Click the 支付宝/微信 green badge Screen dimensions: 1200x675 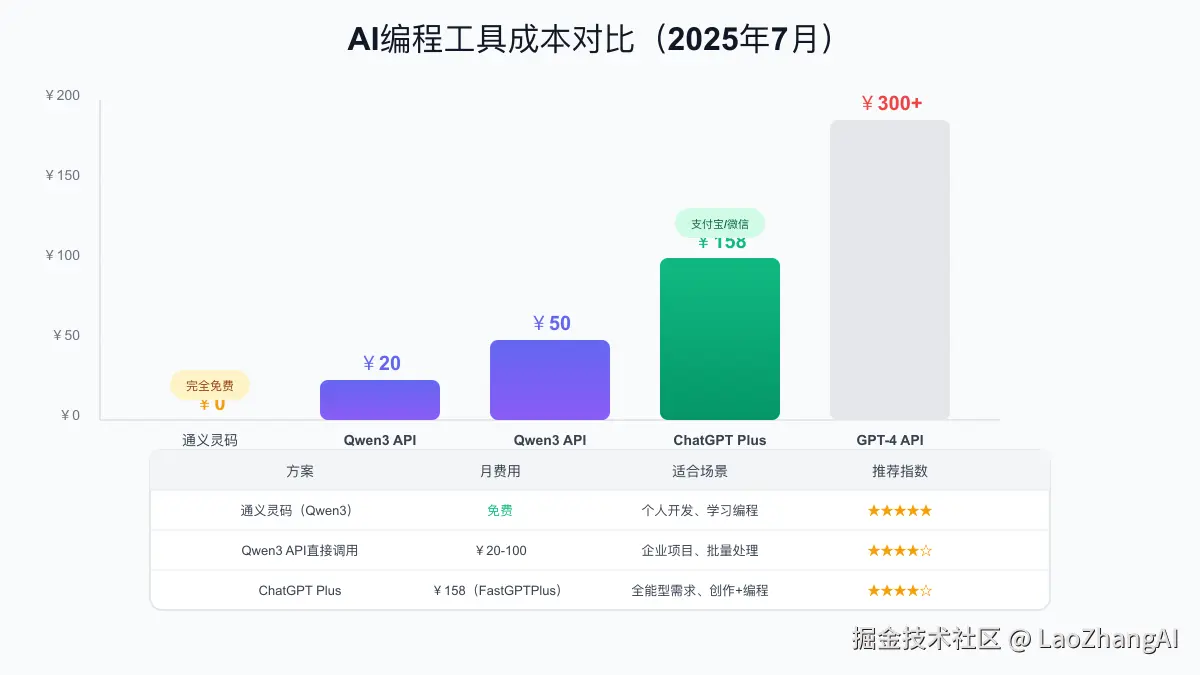720,224
